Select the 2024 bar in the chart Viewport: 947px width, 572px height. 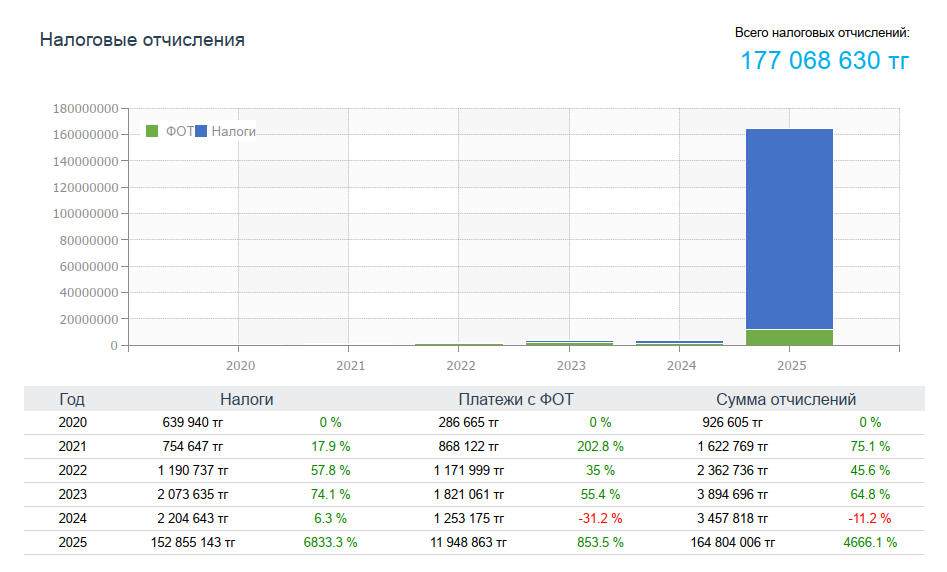(679, 343)
